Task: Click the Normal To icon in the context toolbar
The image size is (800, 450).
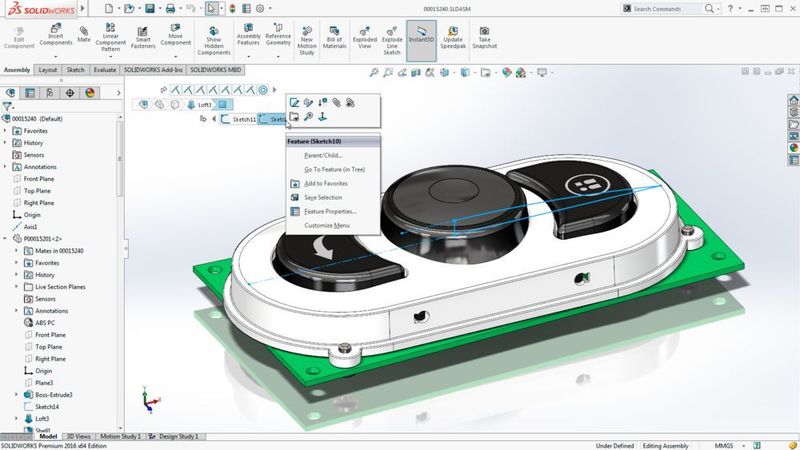Action: point(322,117)
